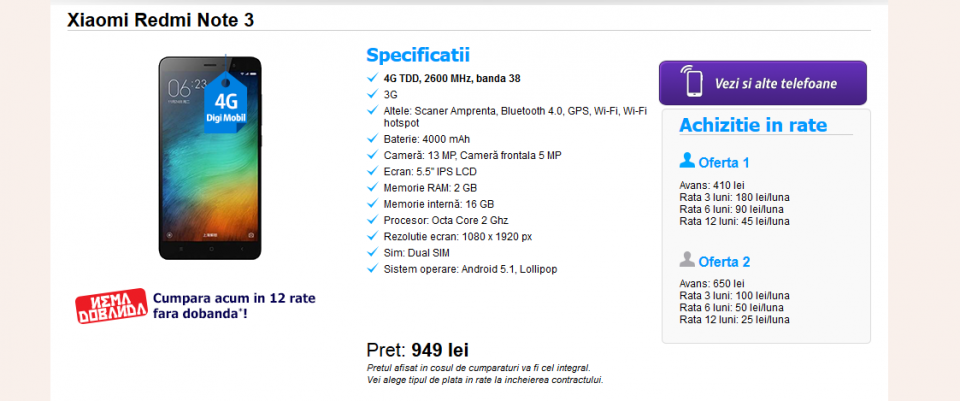Click the checkmark beside Baterie 4000 mAh
960x401 pixels.
(373, 139)
